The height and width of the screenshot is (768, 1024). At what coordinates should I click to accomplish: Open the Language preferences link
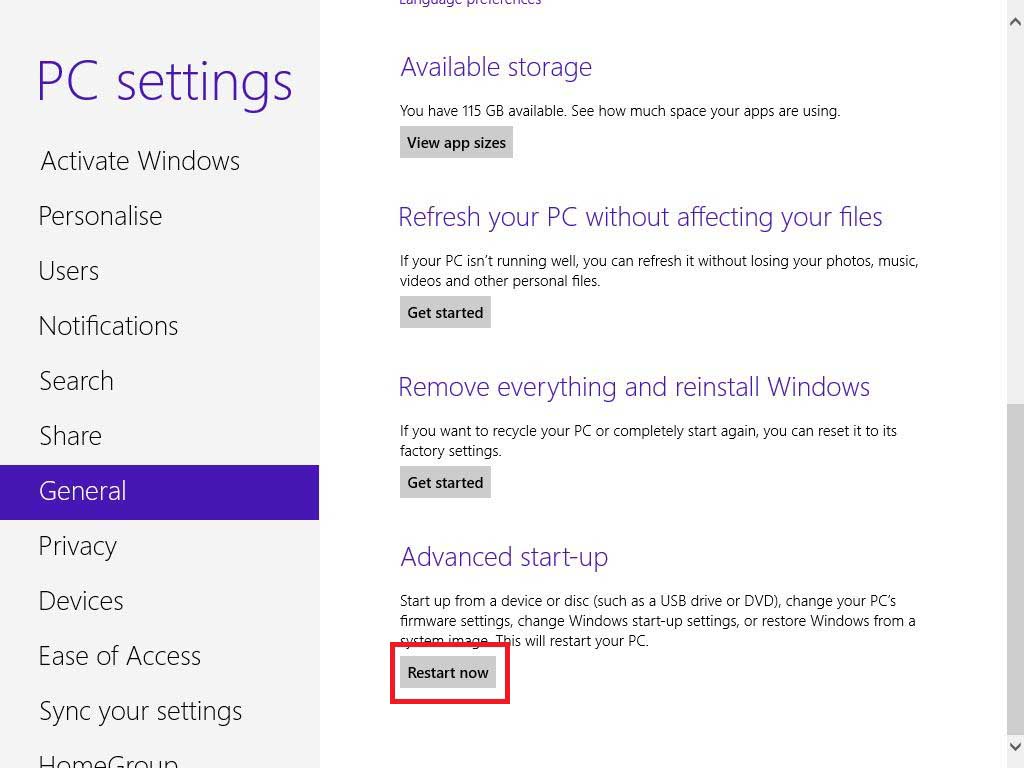(x=470, y=3)
